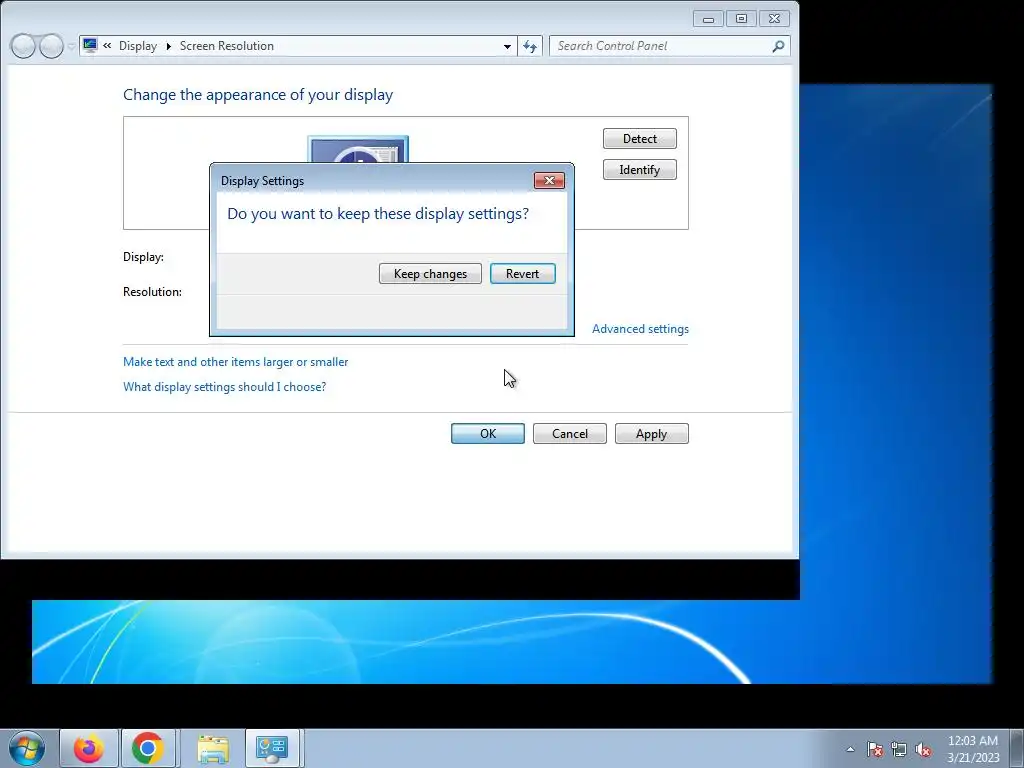Open File Explorer from the taskbar
This screenshot has height=768, width=1024.
(213, 748)
